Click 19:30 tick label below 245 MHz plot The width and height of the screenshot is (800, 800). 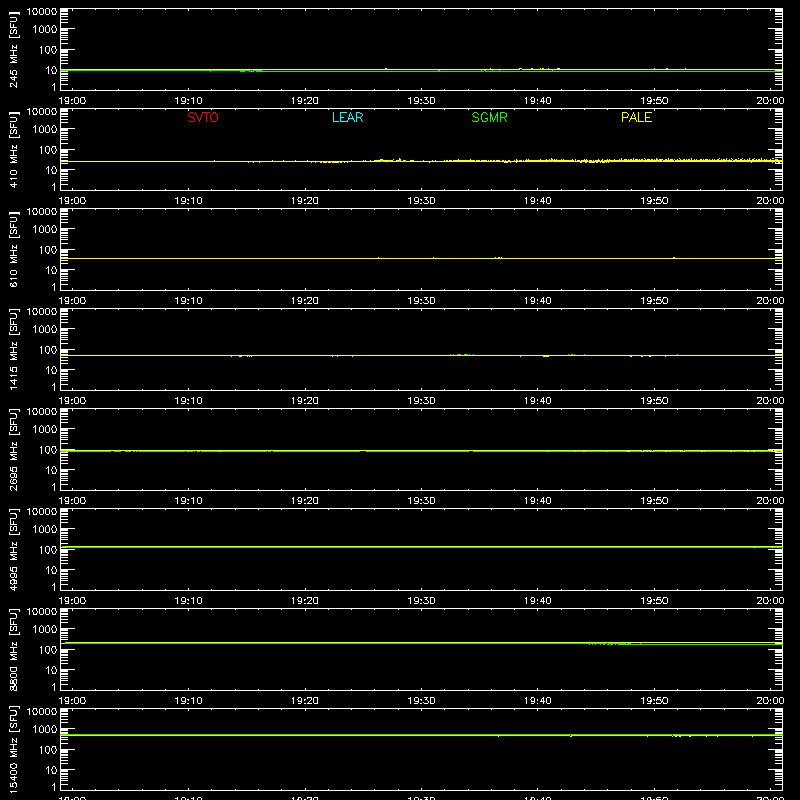pos(421,101)
